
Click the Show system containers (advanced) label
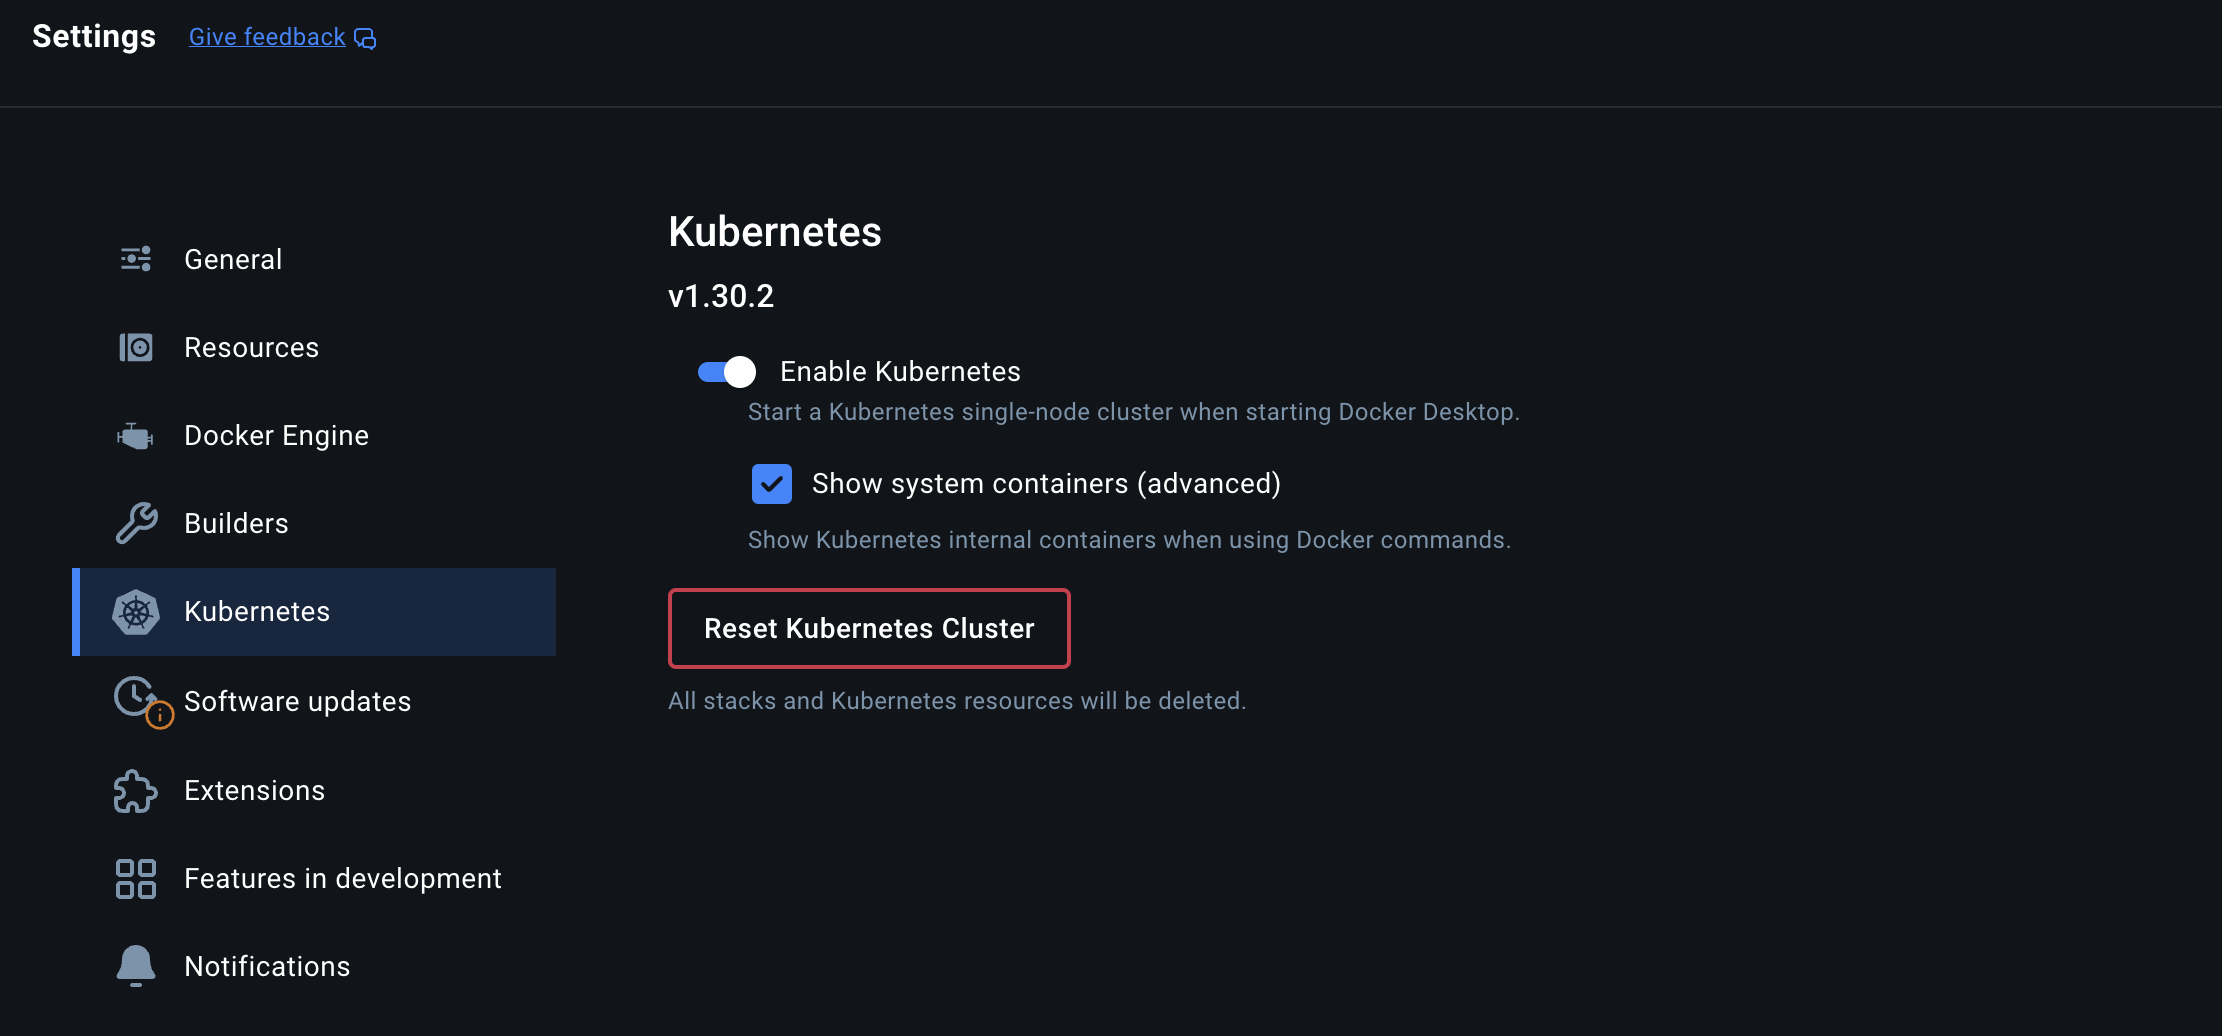coord(1046,484)
